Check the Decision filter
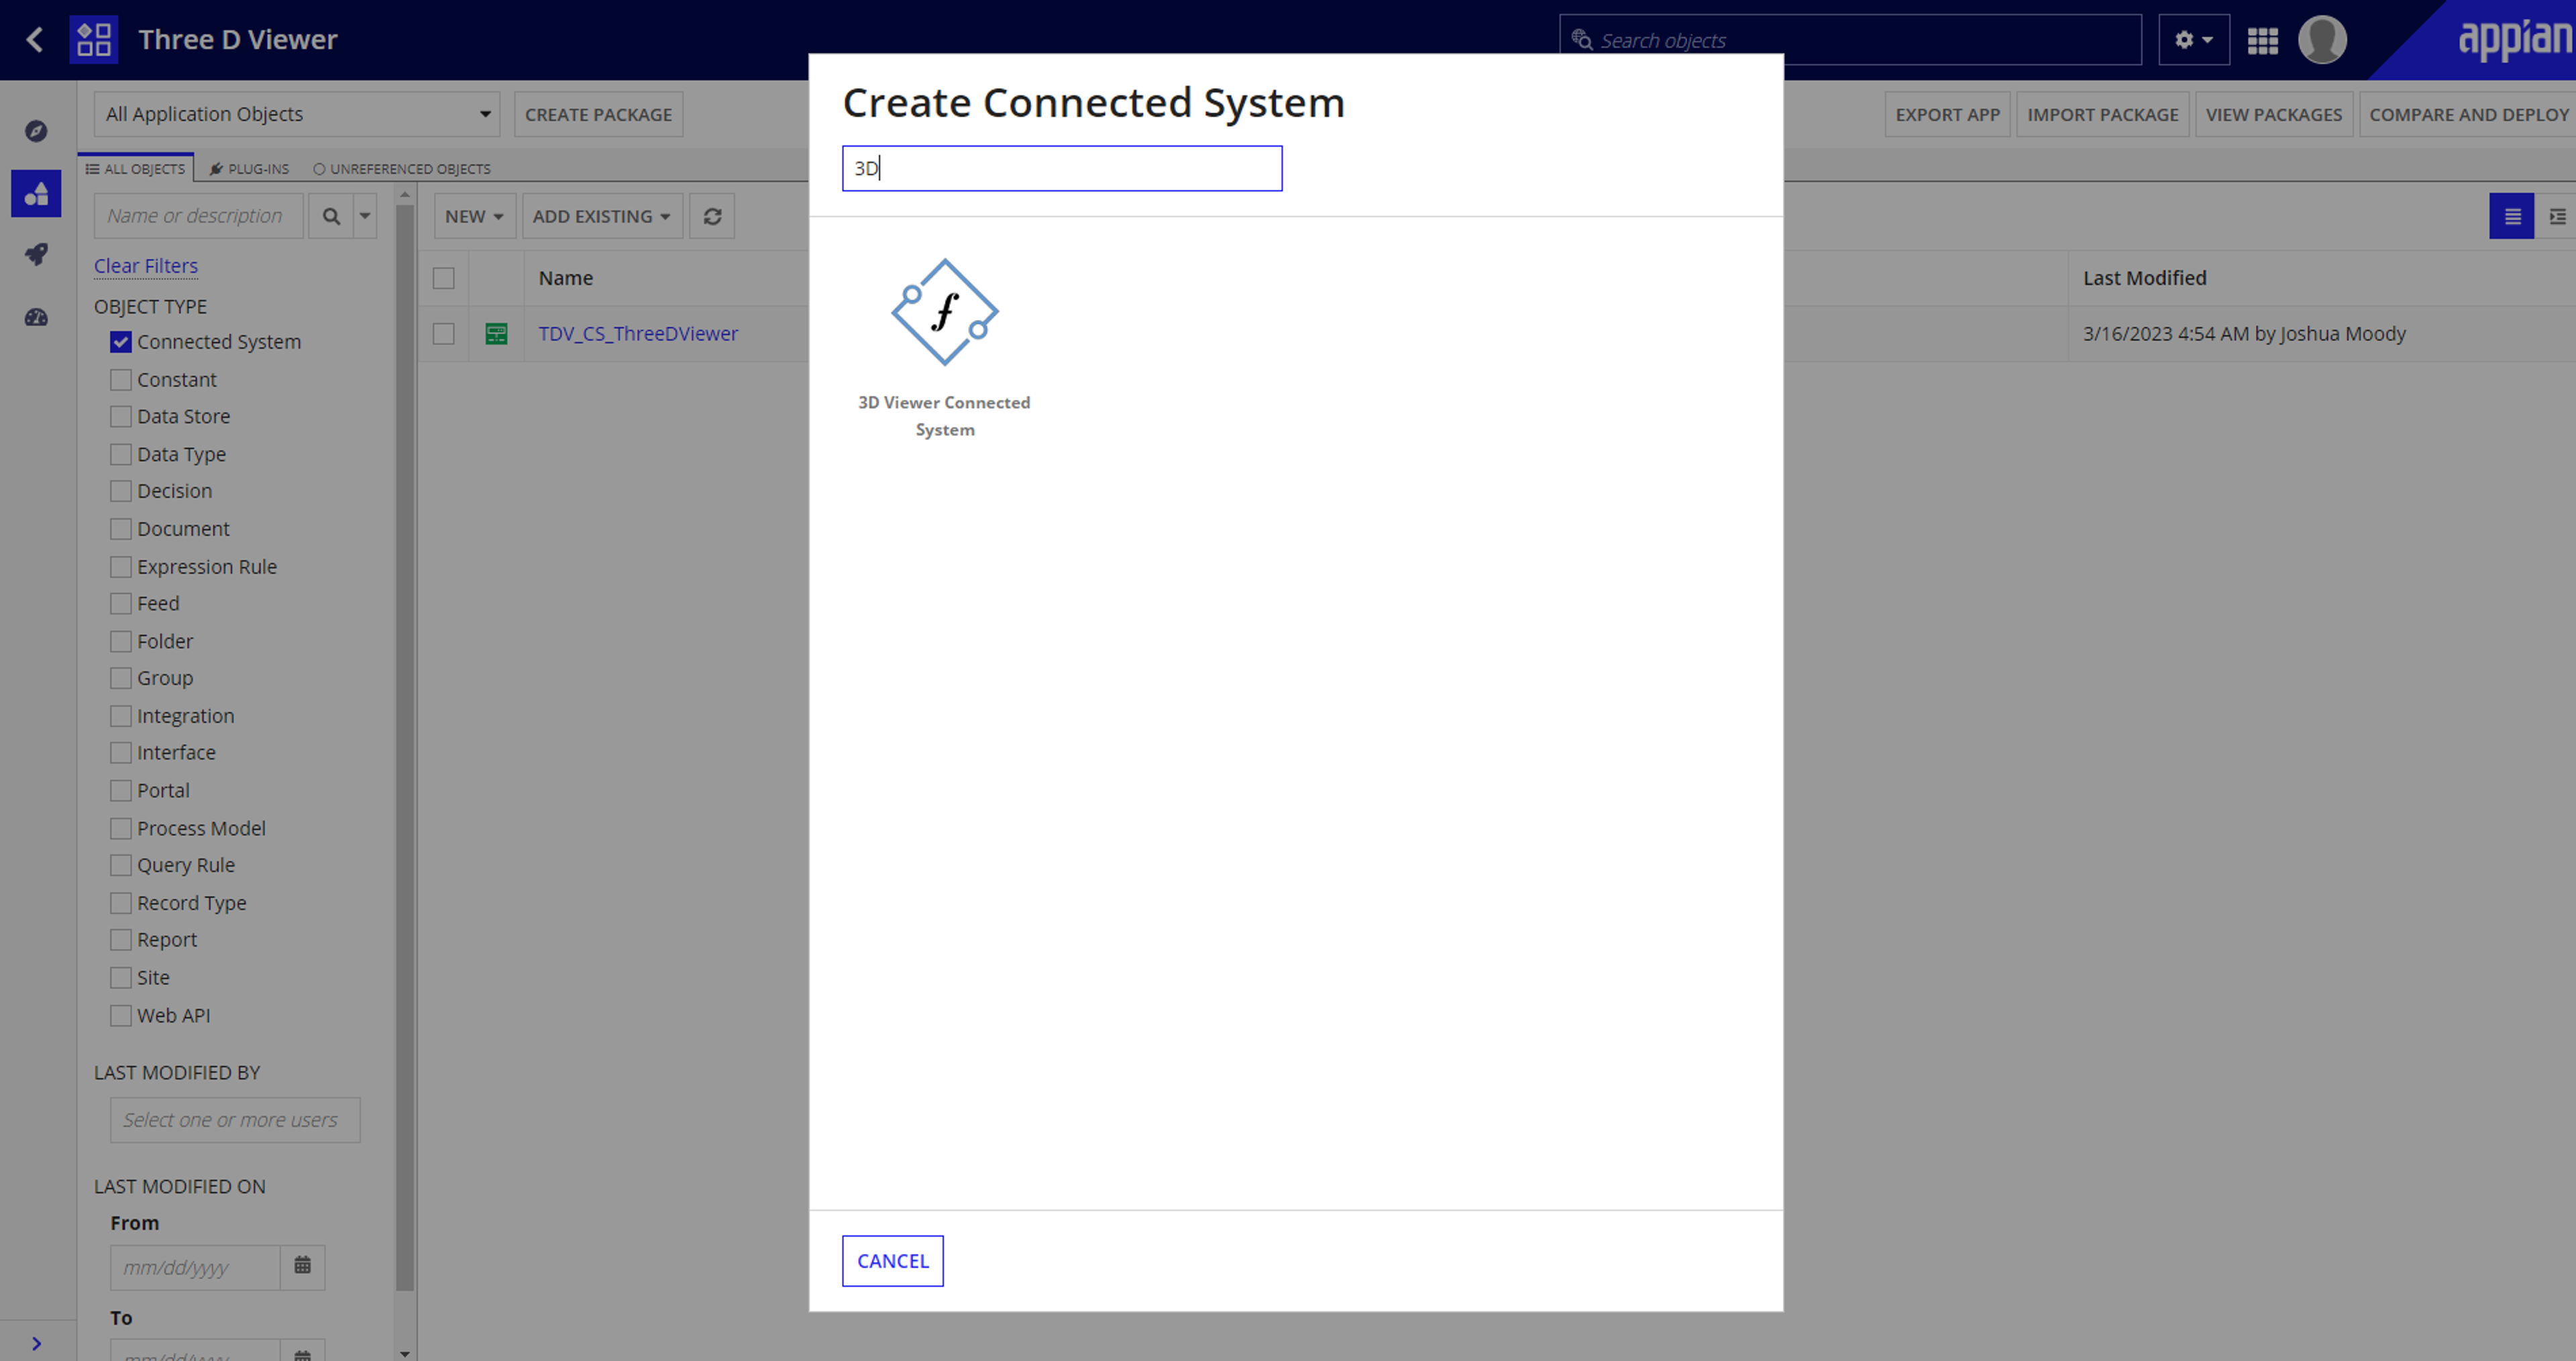The height and width of the screenshot is (1361, 2576). point(121,491)
